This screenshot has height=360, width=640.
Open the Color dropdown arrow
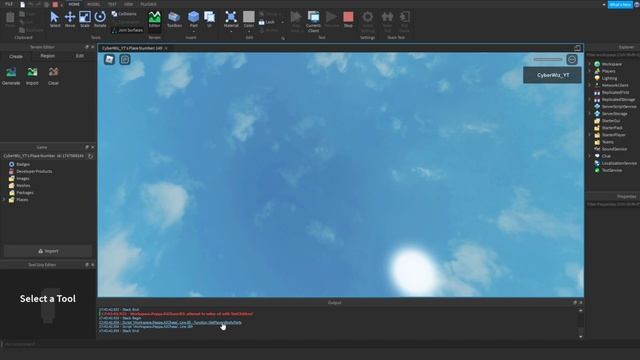[249, 31]
